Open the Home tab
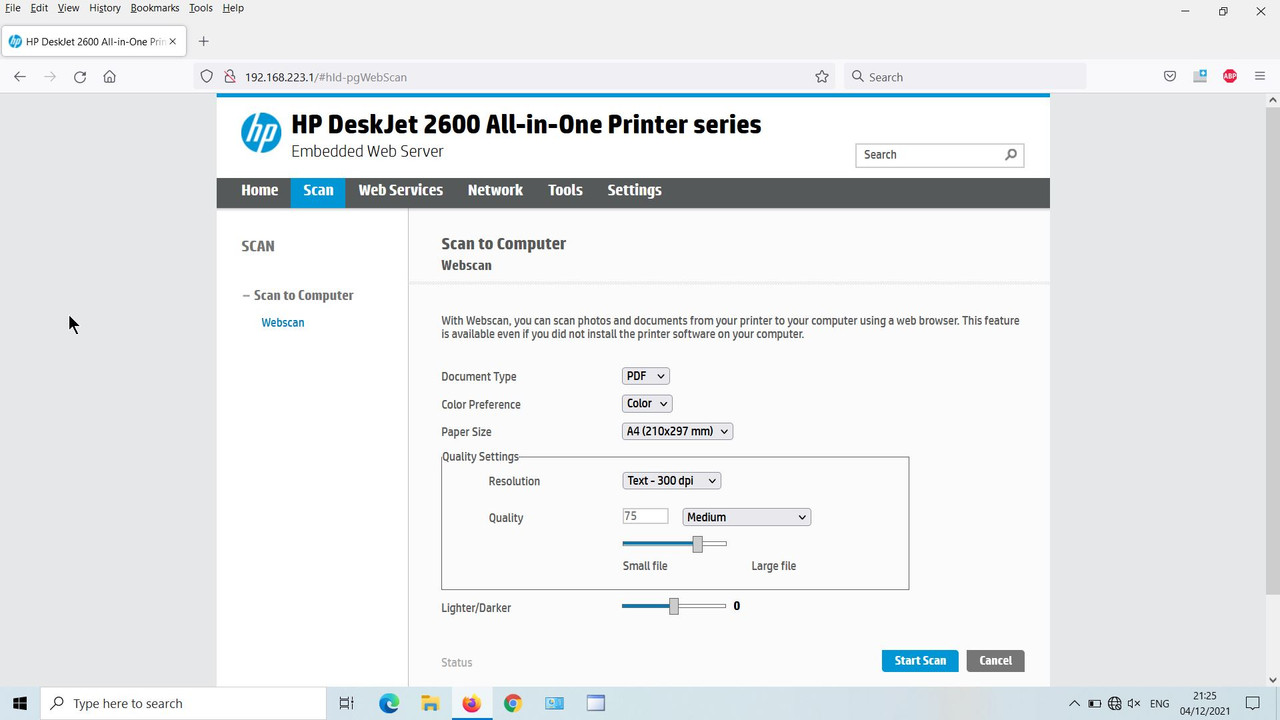This screenshot has width=1280, height=720. click(260, 190)
